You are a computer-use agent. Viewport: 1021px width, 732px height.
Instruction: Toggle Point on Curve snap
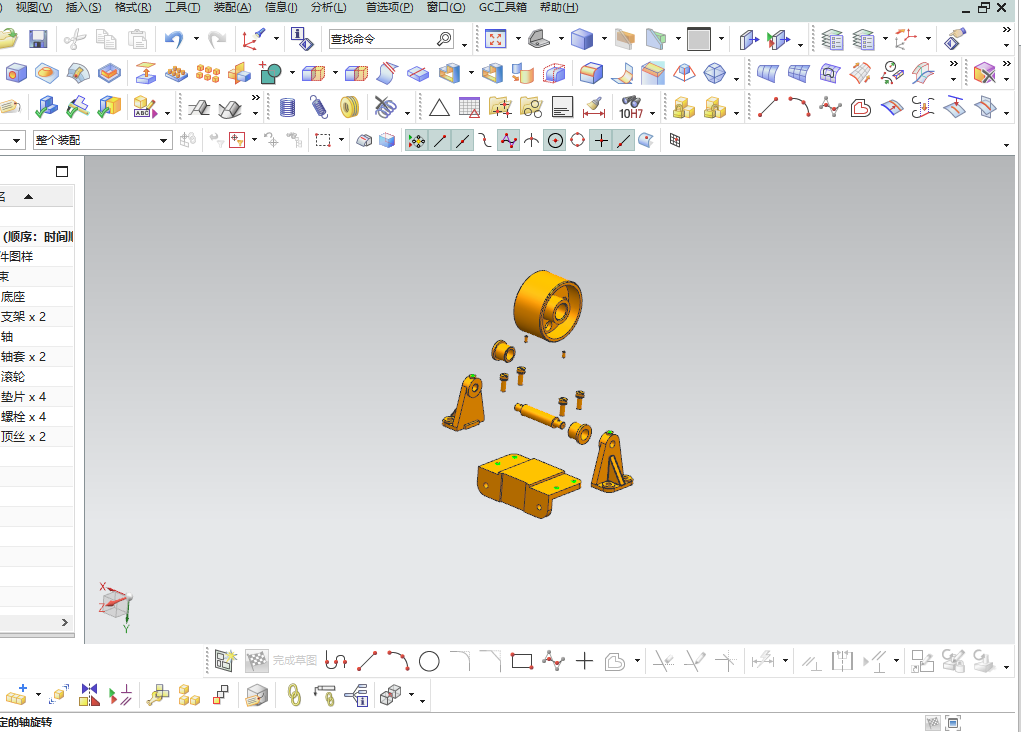[x=624, y=140]
